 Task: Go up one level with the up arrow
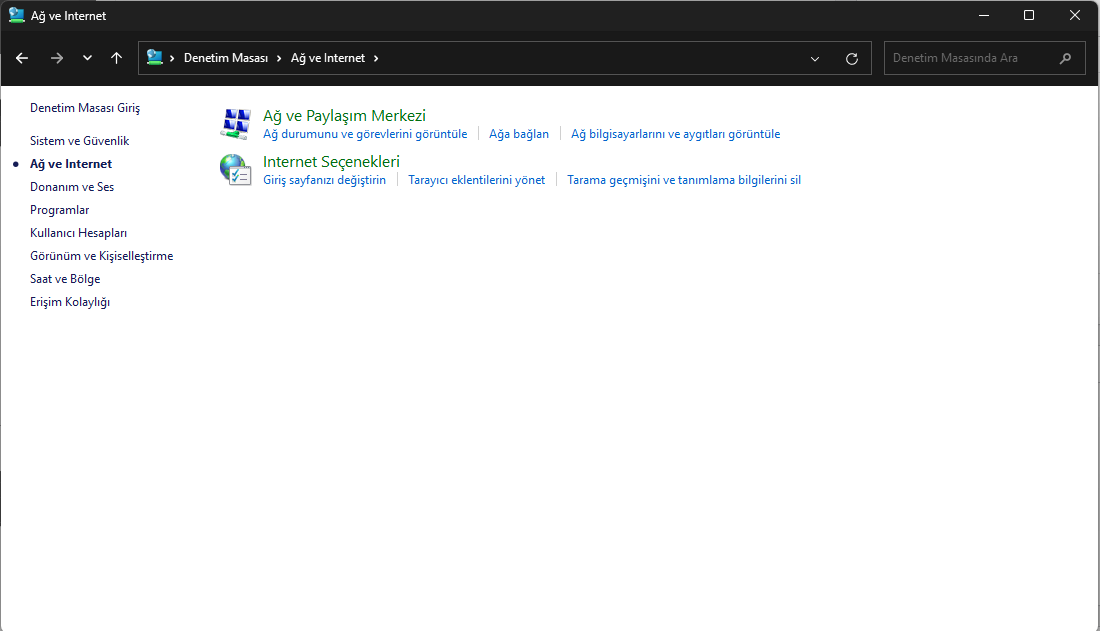116,58
